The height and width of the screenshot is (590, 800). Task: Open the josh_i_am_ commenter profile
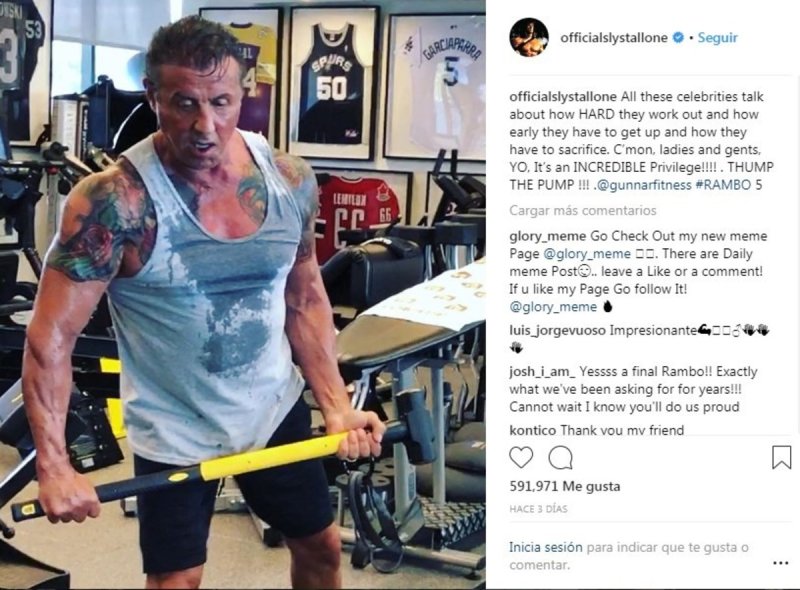pos(542,371)
